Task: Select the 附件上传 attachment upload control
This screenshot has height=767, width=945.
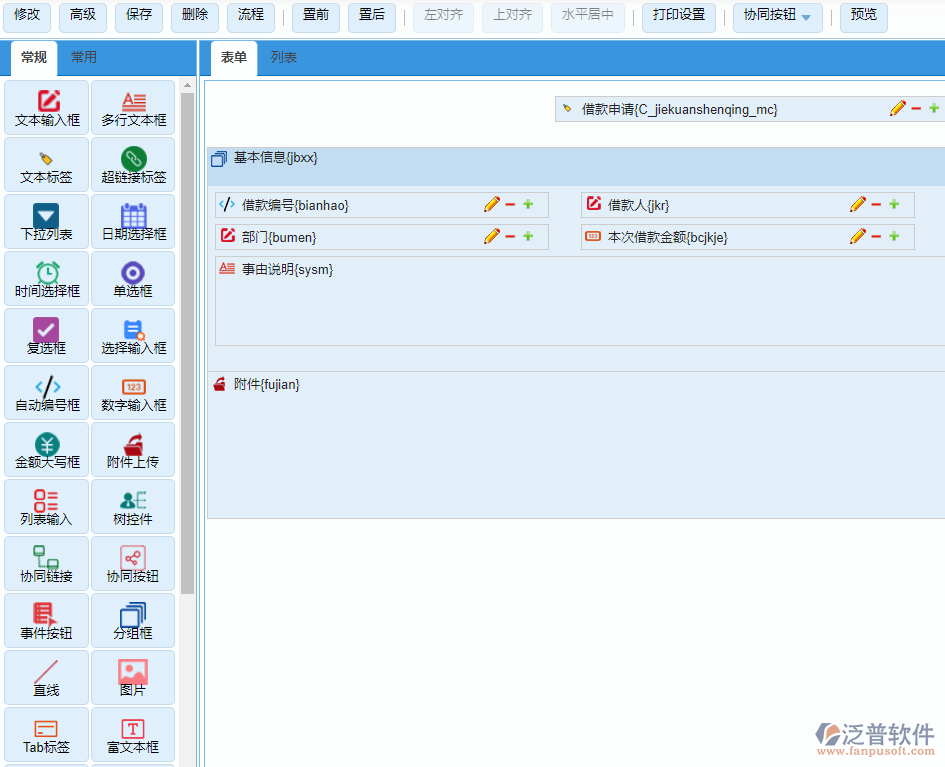Action: [133, 450]
